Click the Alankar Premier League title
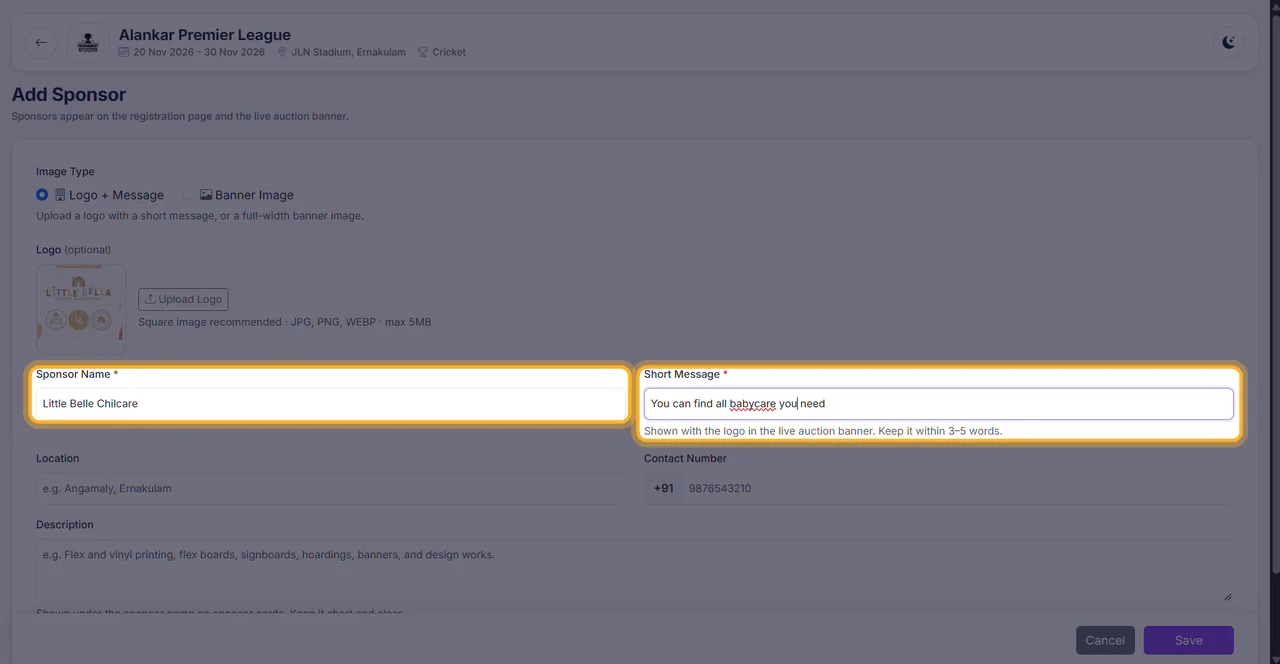This screenshot has height=664, width=1280. click(x=205, y=35)
